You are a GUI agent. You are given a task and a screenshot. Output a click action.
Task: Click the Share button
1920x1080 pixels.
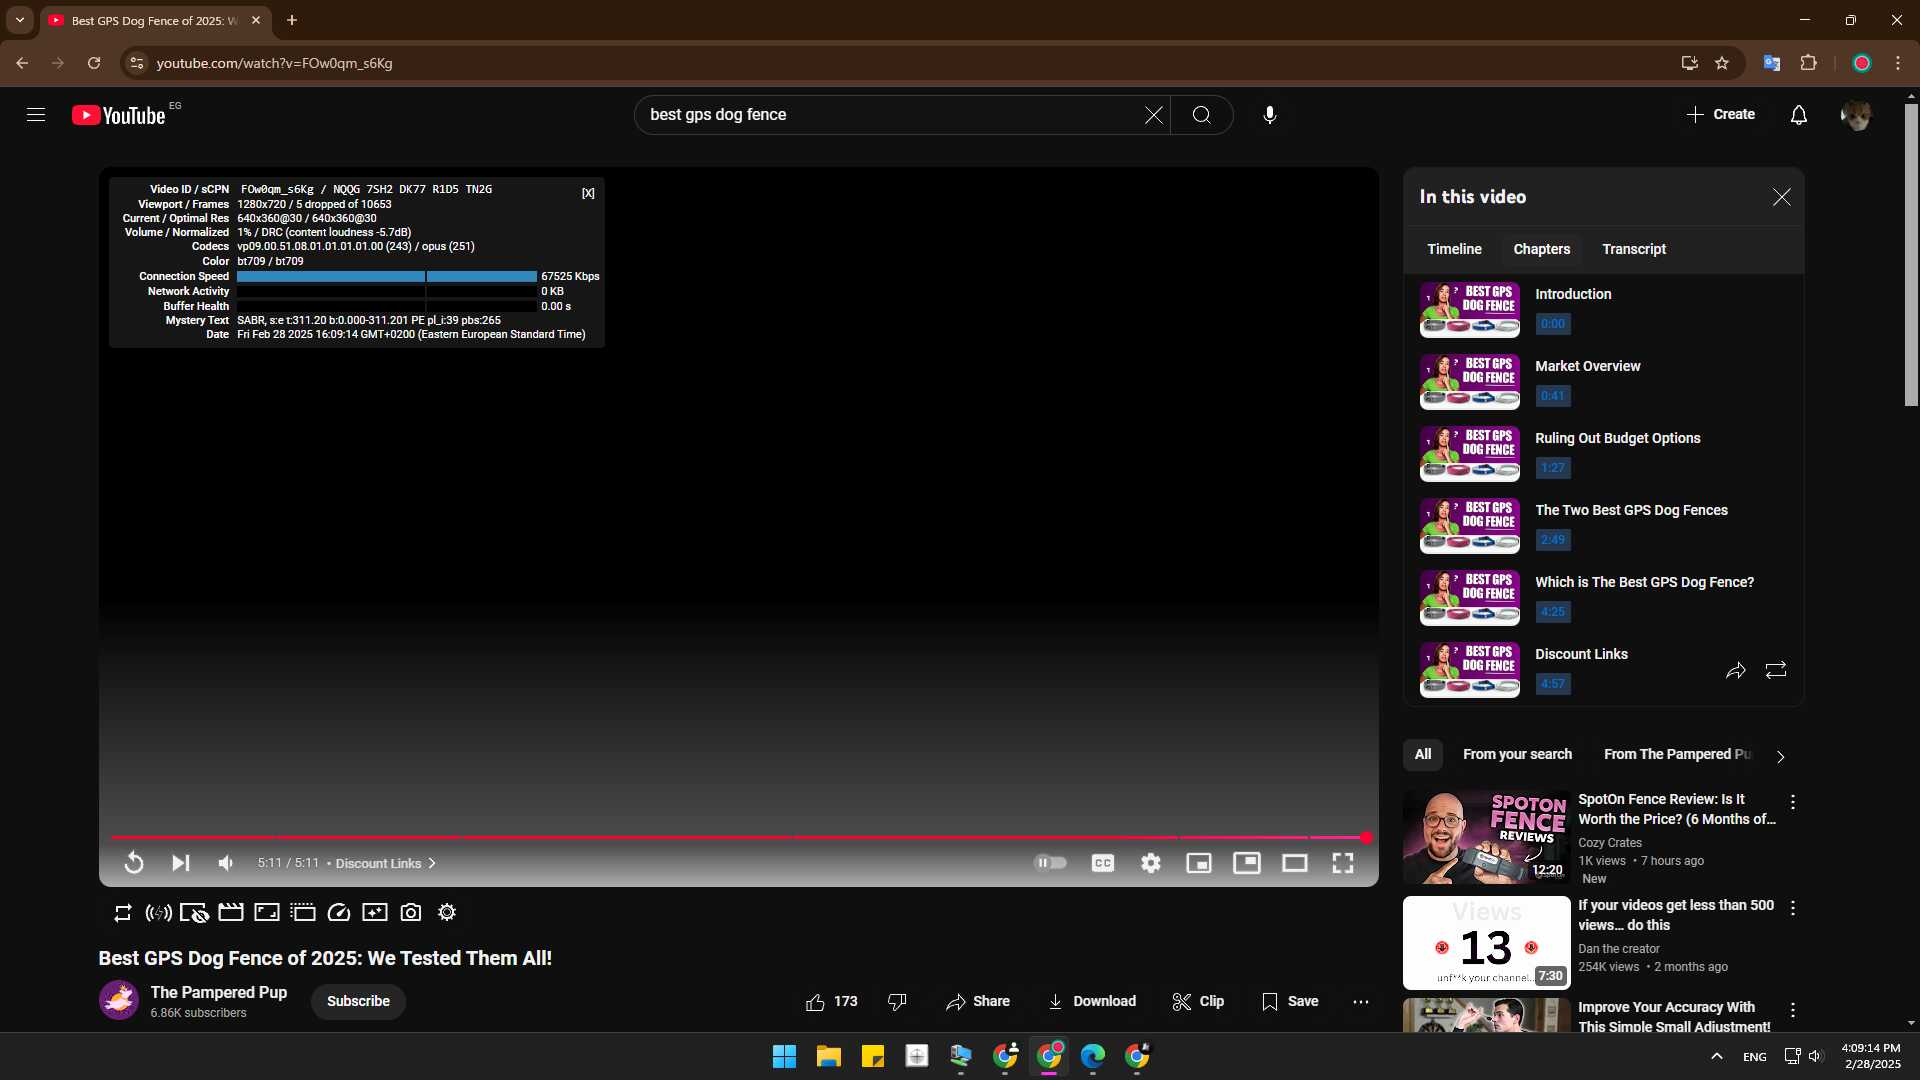point(978,1002)
